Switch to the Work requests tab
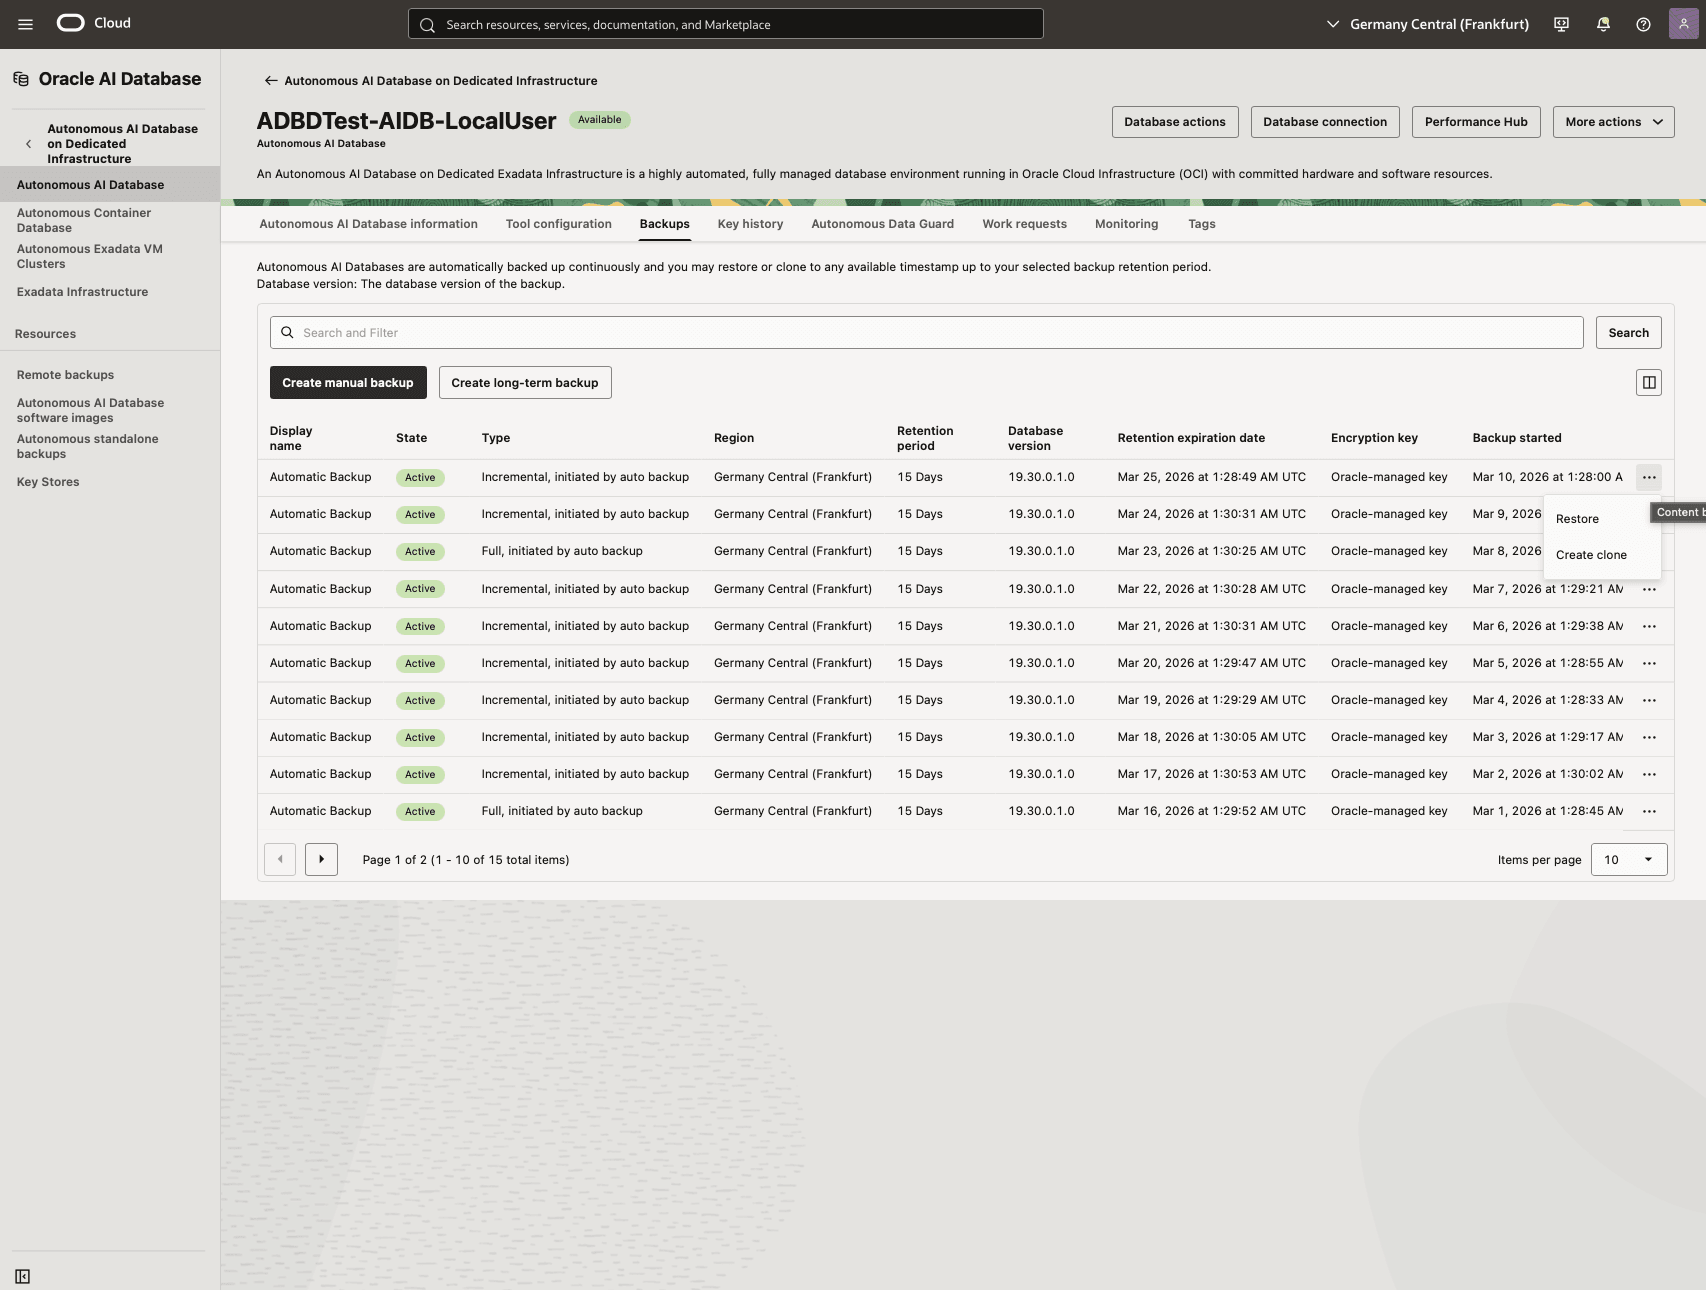Viewport: 1706px width, 1290px height. coord(1024,224)
